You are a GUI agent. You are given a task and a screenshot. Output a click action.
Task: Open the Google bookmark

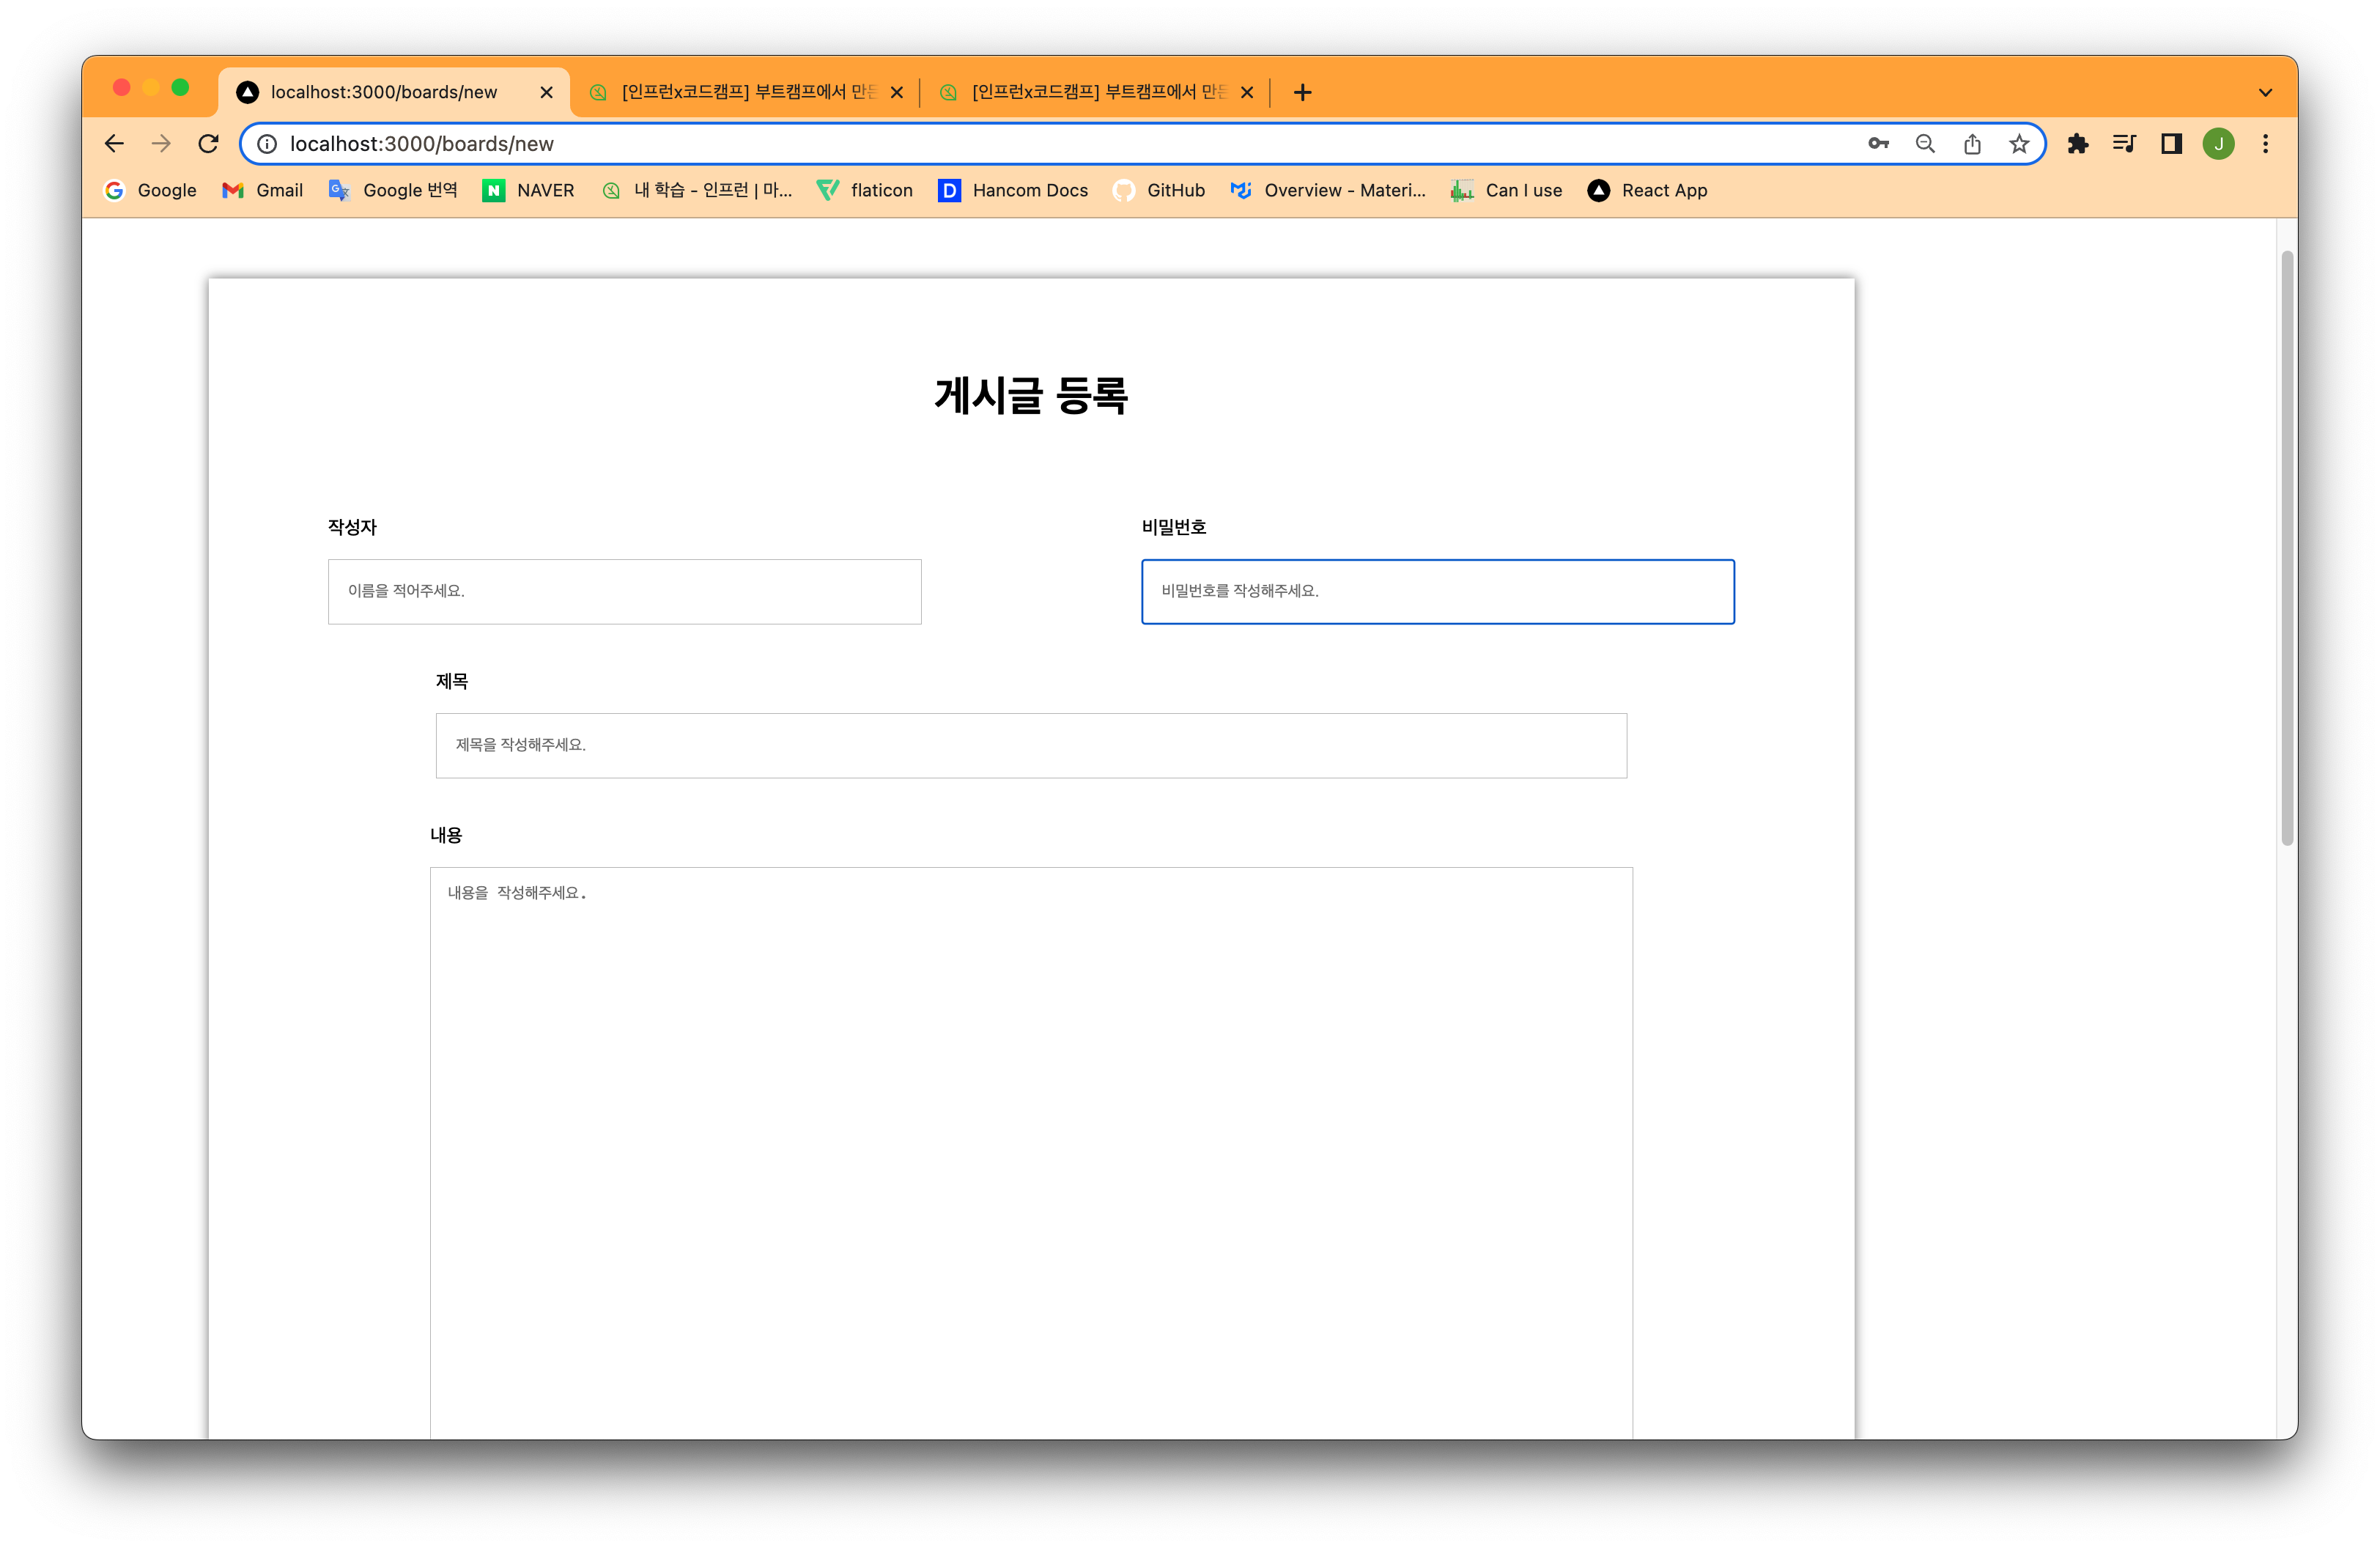coord(150,190)
